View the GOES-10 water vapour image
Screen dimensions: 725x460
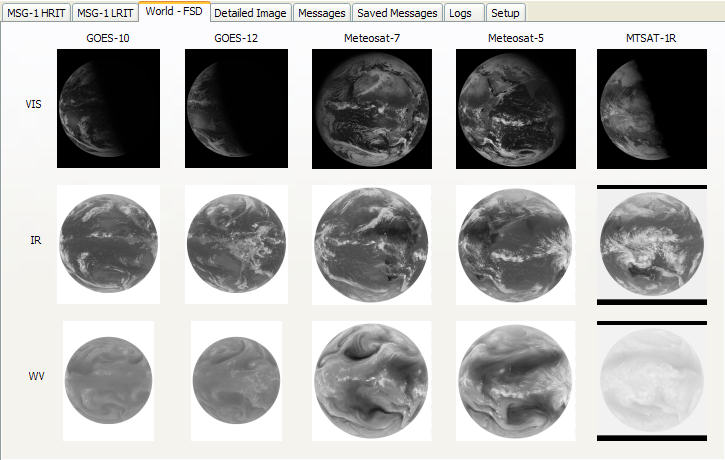pos(108,381)
